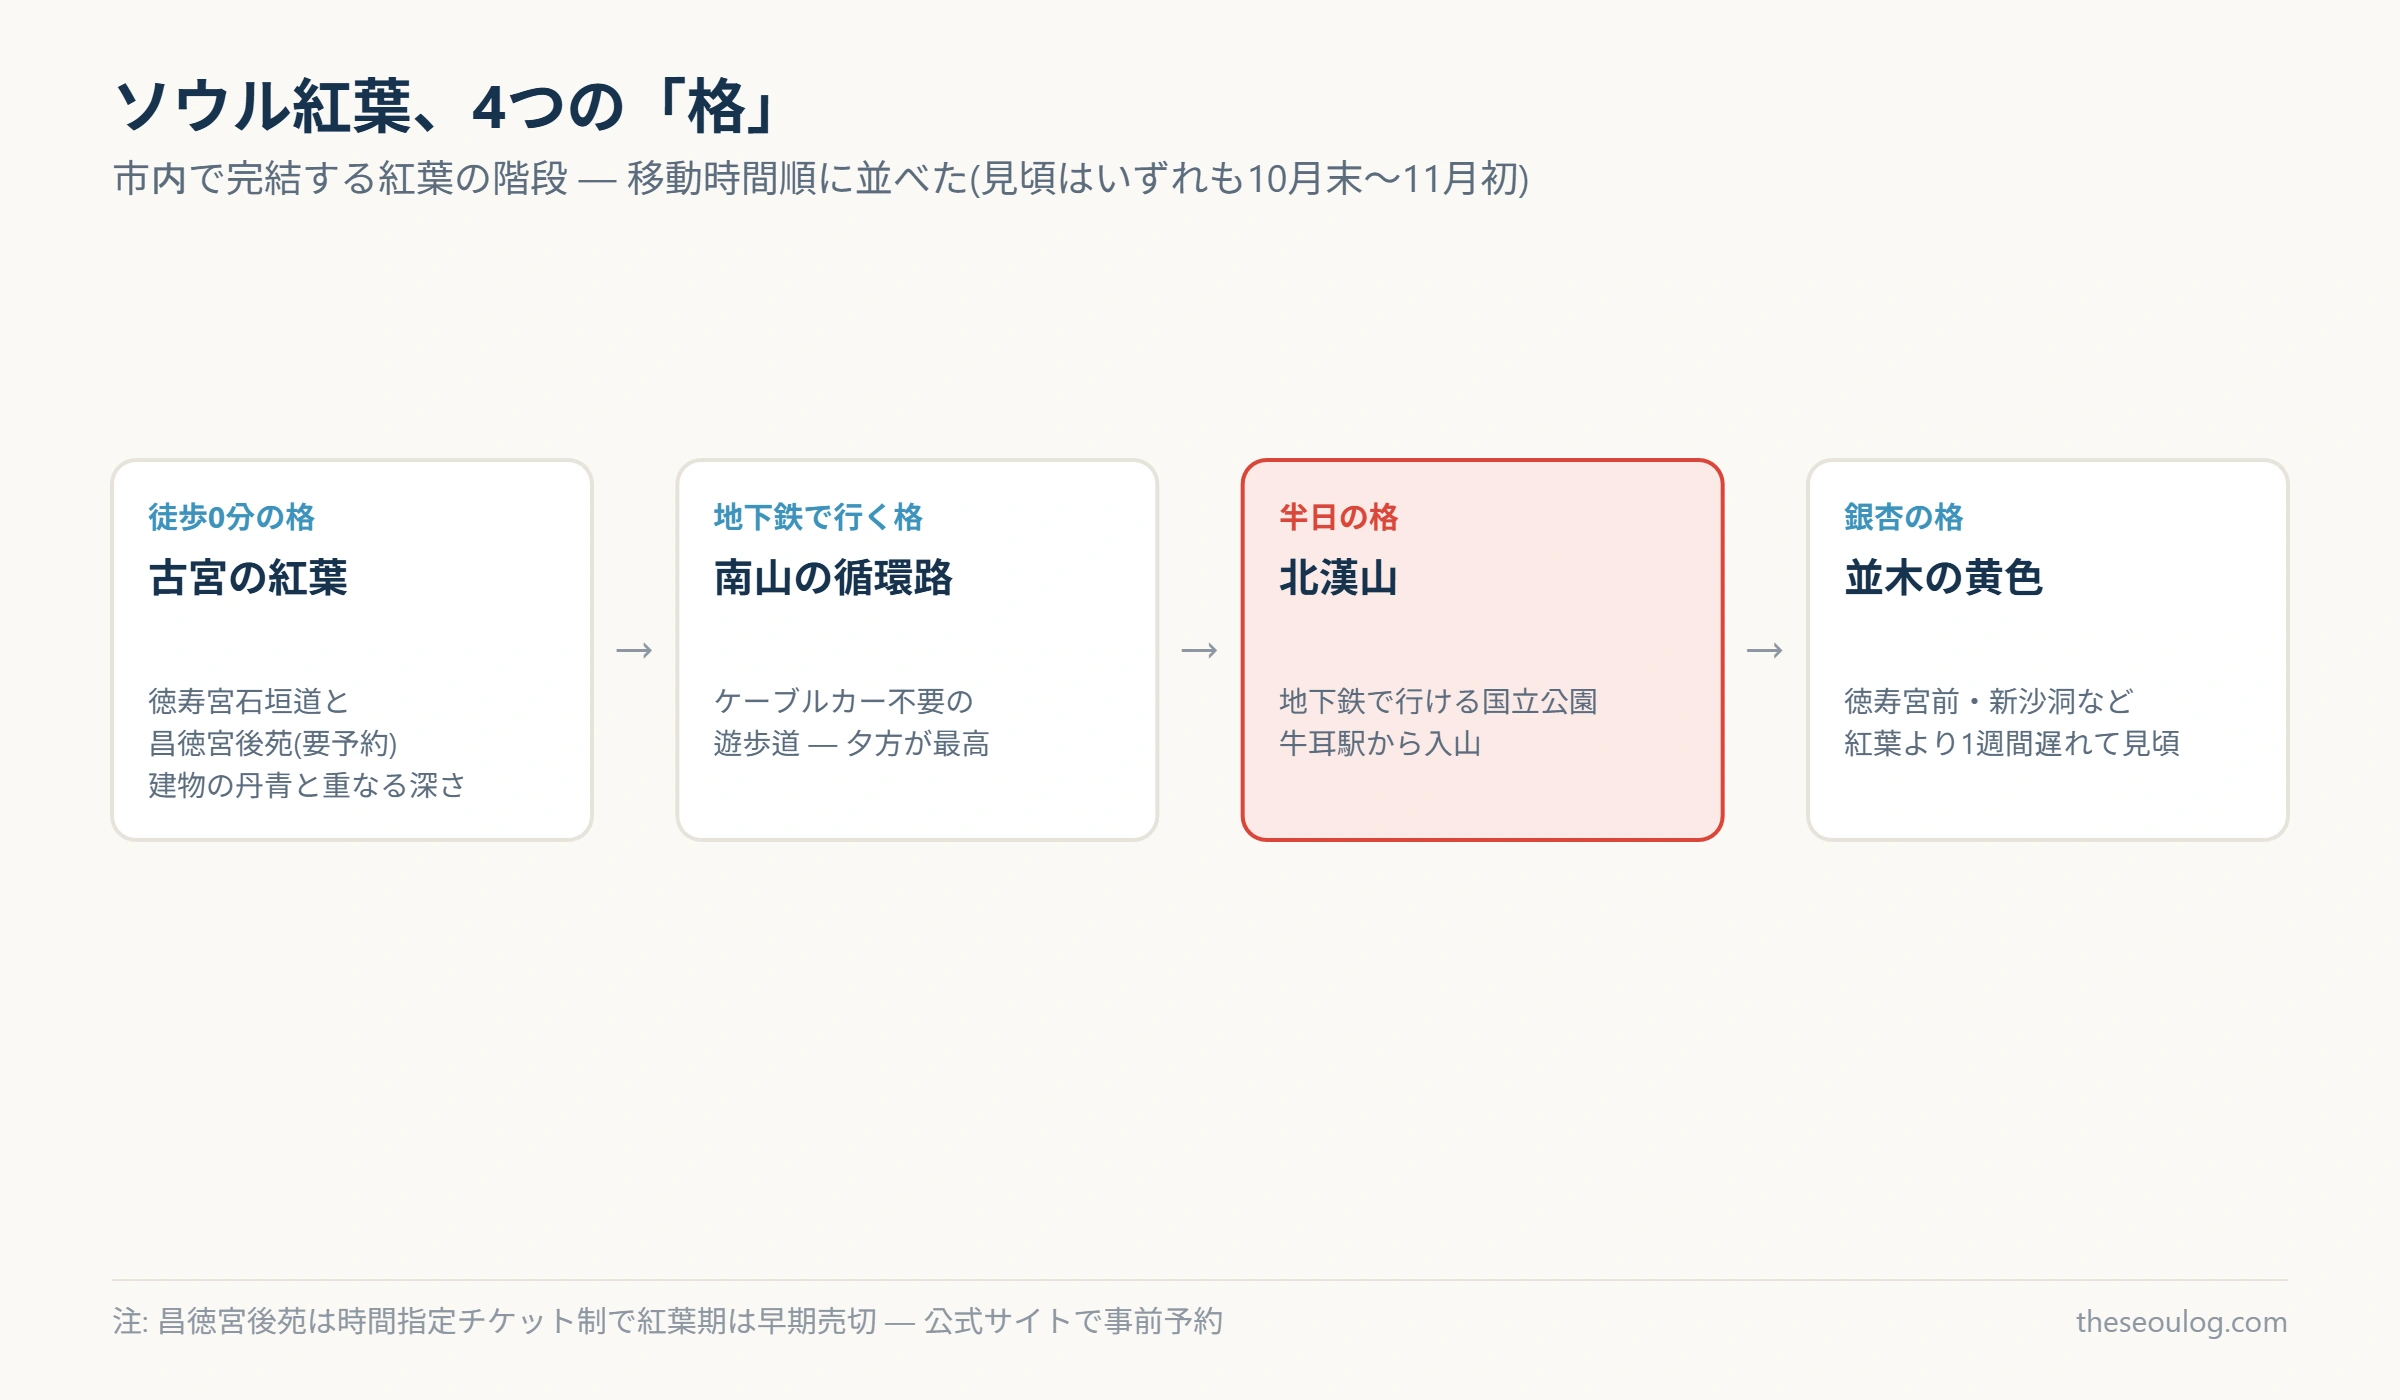
Task: Click the line 建物の丹青と重なる深さ
Action: [x=307, y=785]
